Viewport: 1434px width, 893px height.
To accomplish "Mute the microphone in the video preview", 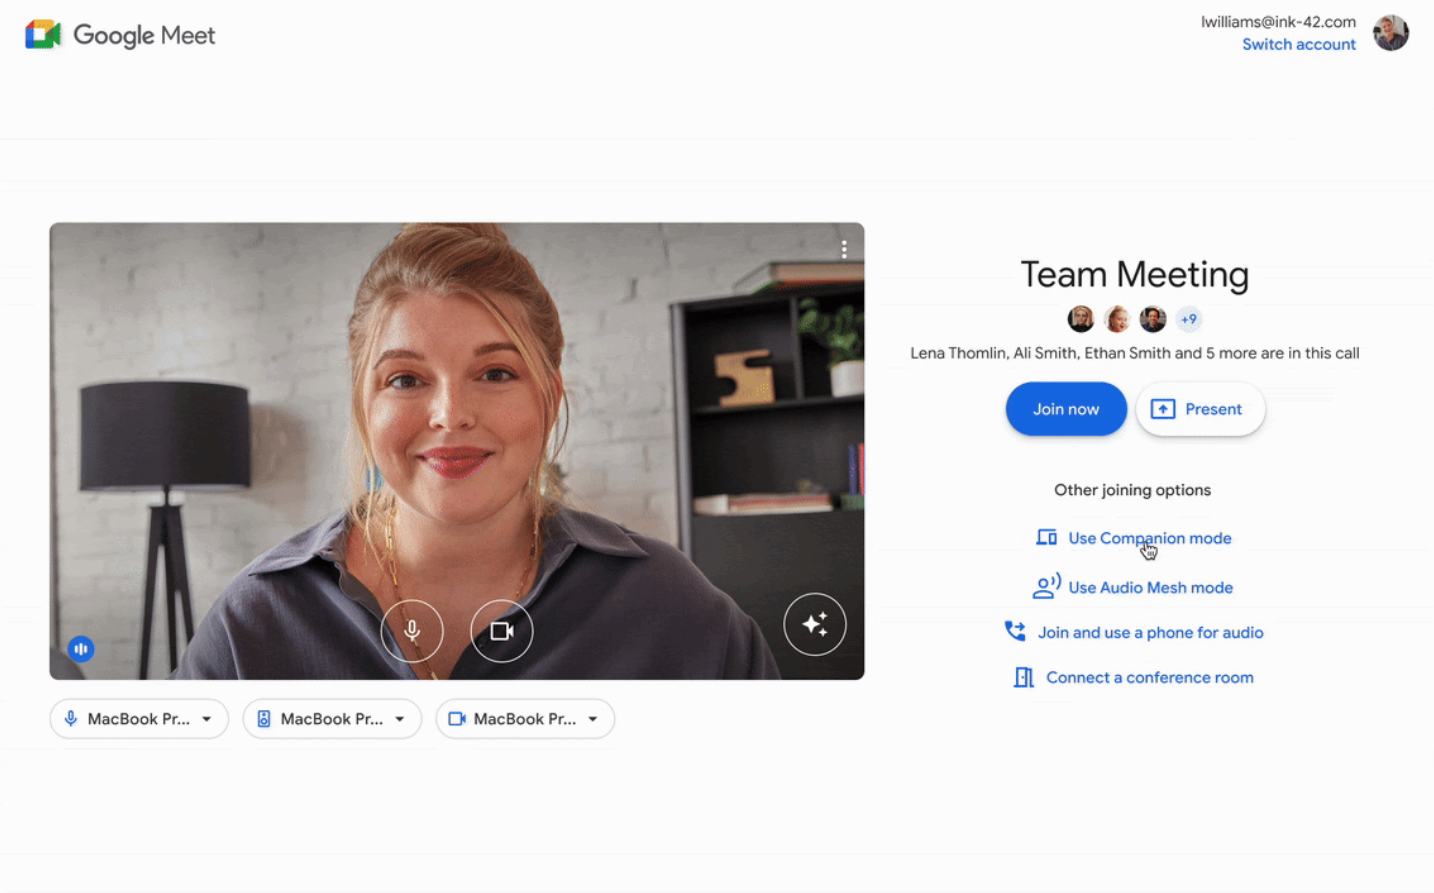I will click(411, 630).
